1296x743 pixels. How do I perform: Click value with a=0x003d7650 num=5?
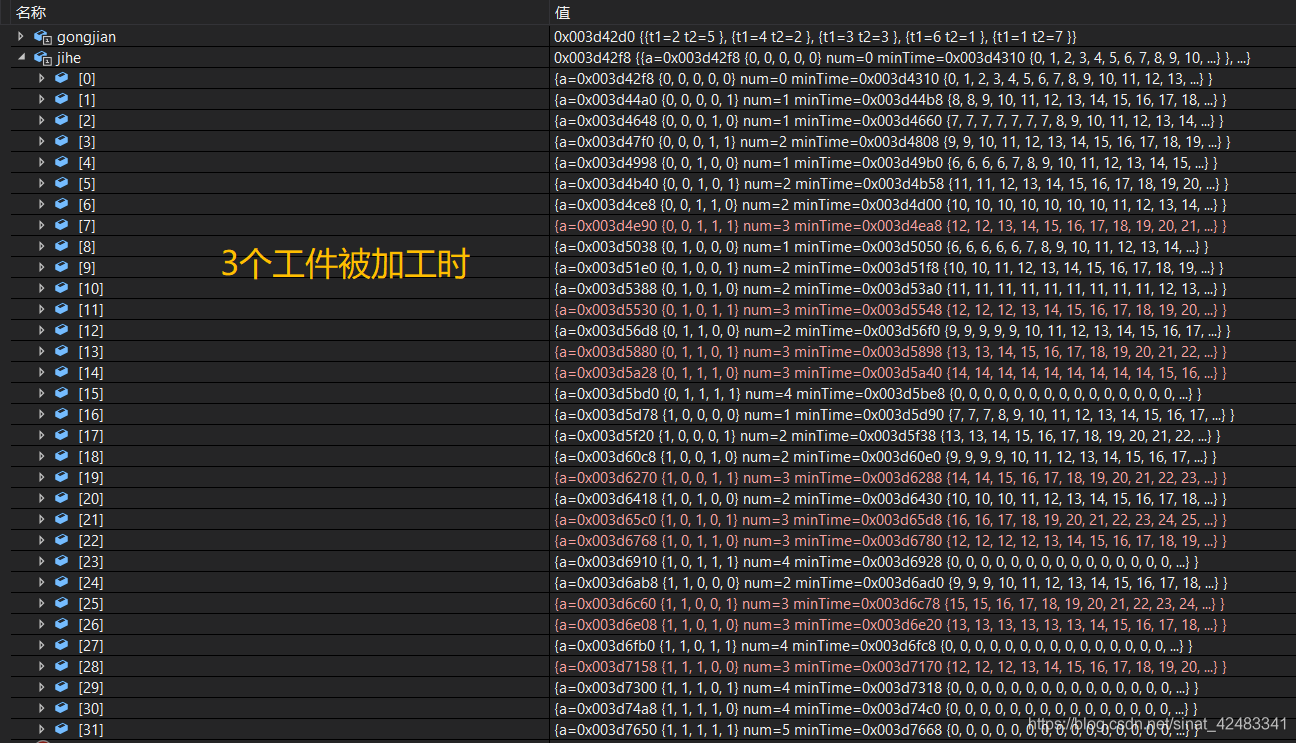pyautogui.click(x=876, y=729)
